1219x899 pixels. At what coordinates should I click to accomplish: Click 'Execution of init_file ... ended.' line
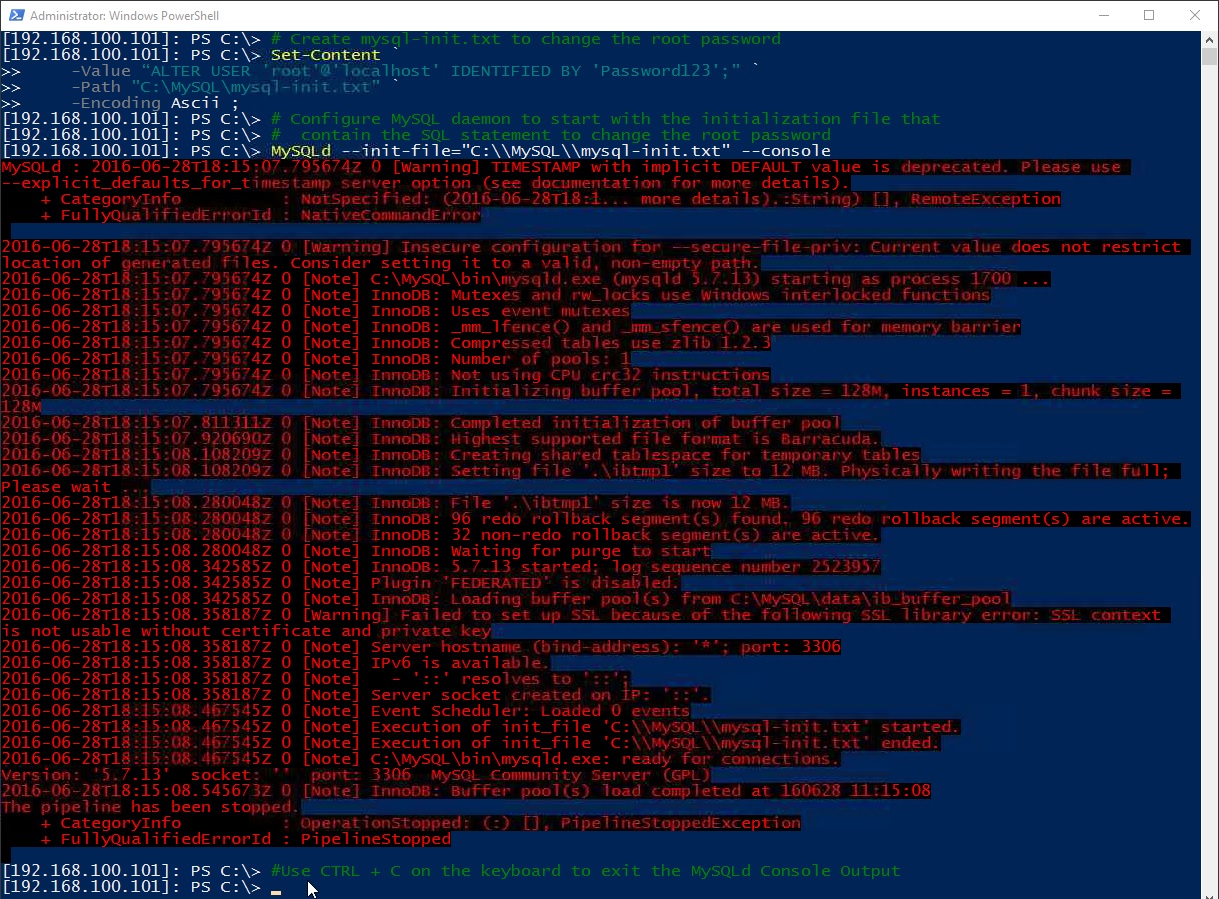tap(471, 743)
